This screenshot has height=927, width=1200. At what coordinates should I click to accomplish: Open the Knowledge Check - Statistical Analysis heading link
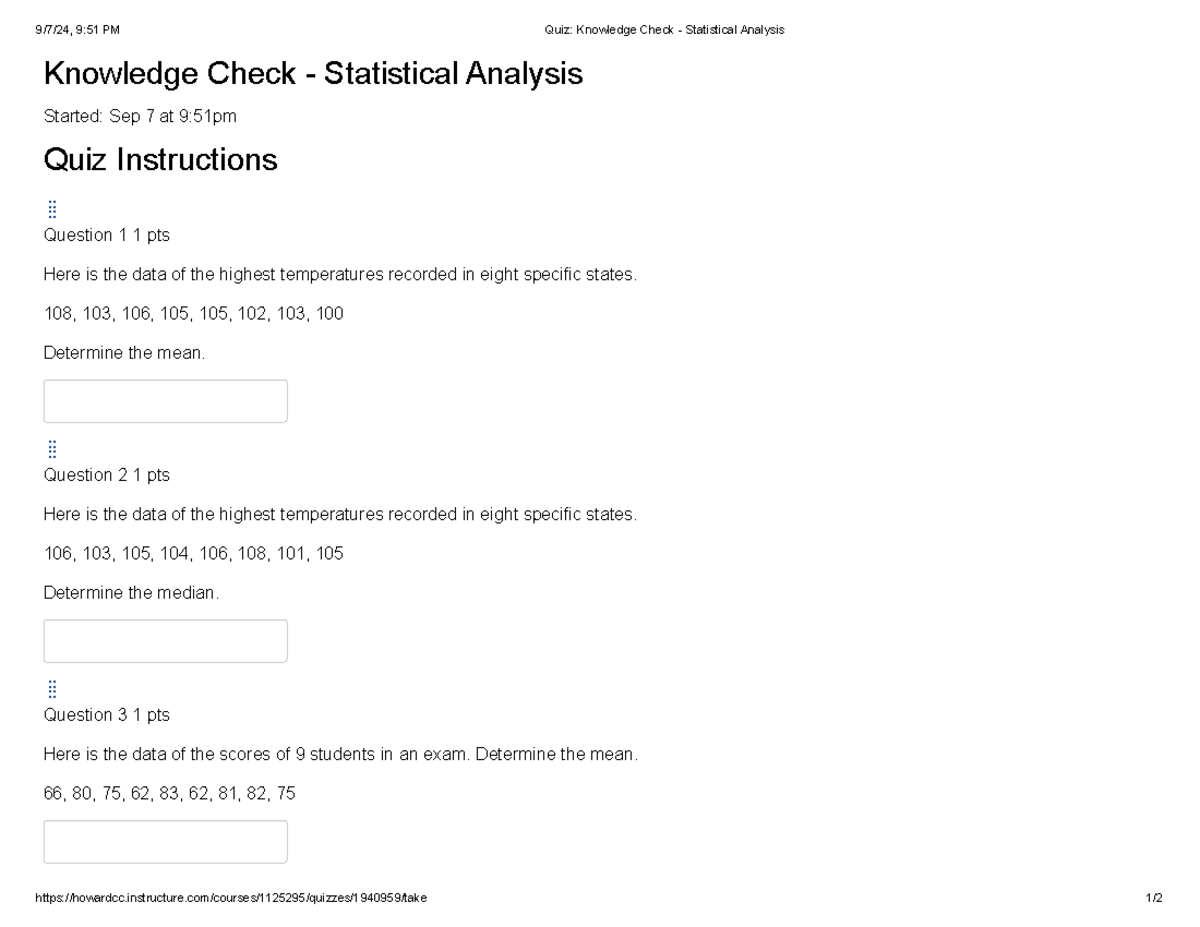click(312, 73)
